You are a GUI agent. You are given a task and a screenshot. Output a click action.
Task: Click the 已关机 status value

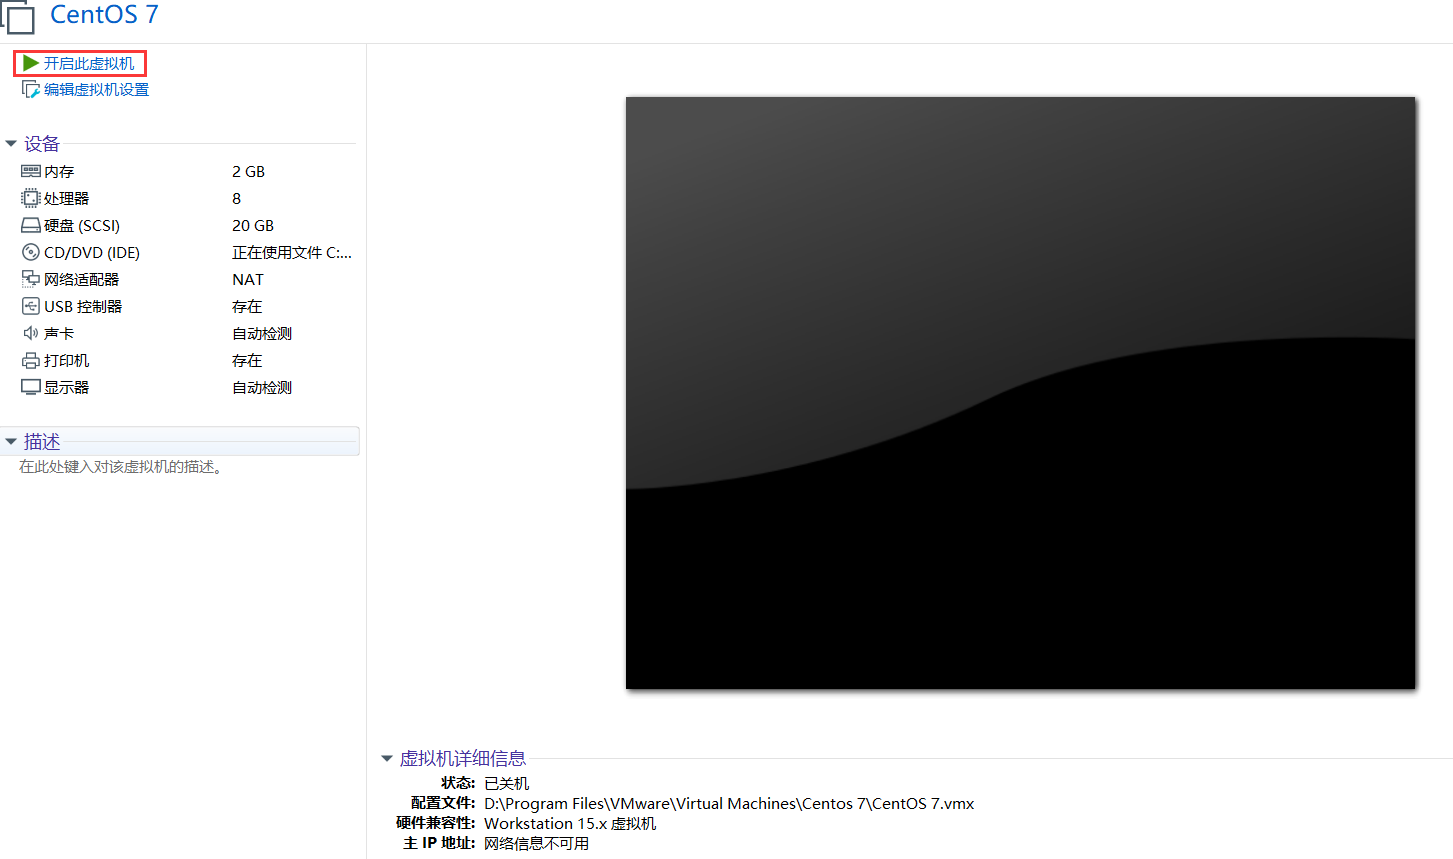[x=507, y=784]
